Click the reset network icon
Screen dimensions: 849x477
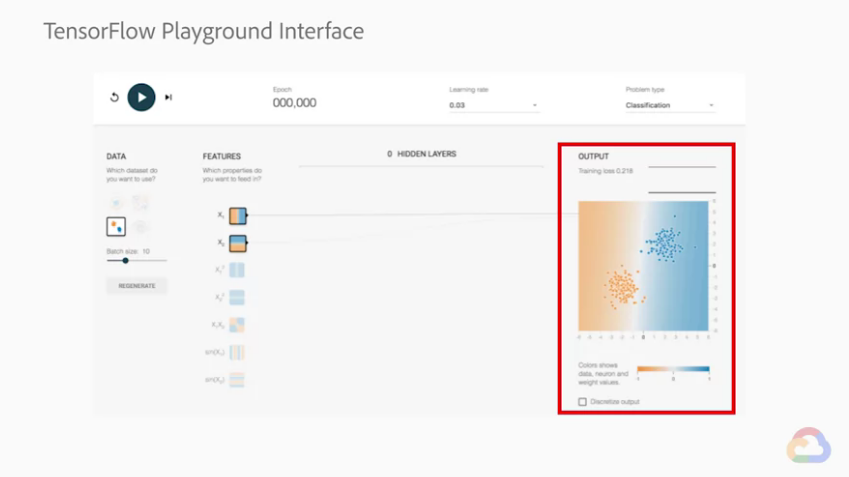[114, 97]
